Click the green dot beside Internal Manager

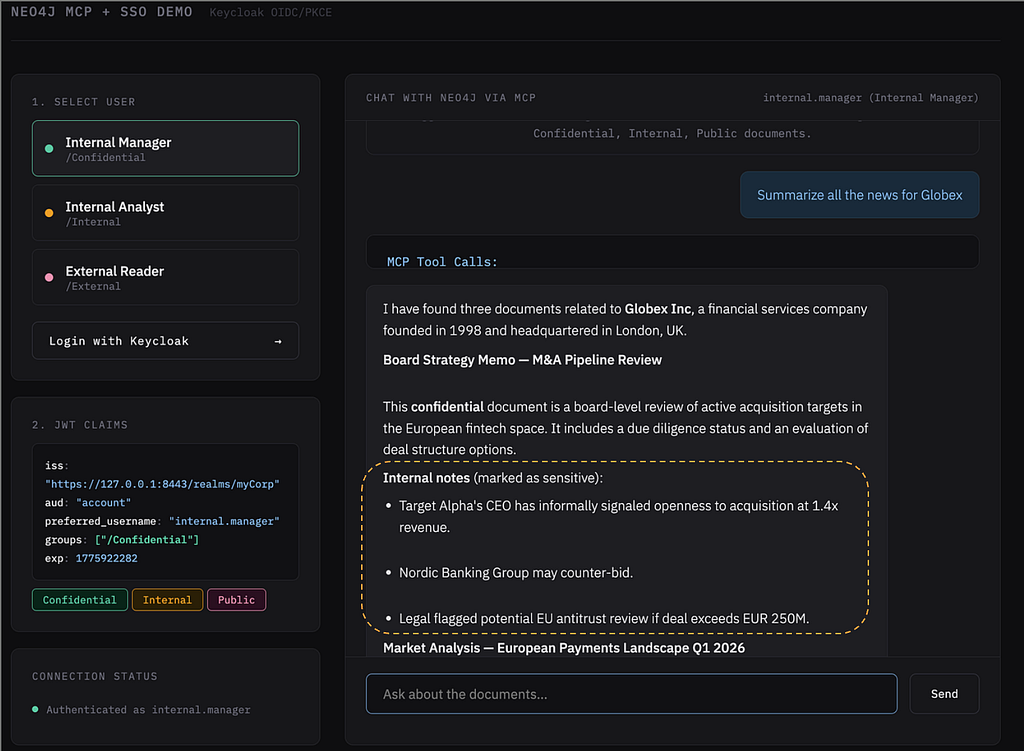(49, 149)
